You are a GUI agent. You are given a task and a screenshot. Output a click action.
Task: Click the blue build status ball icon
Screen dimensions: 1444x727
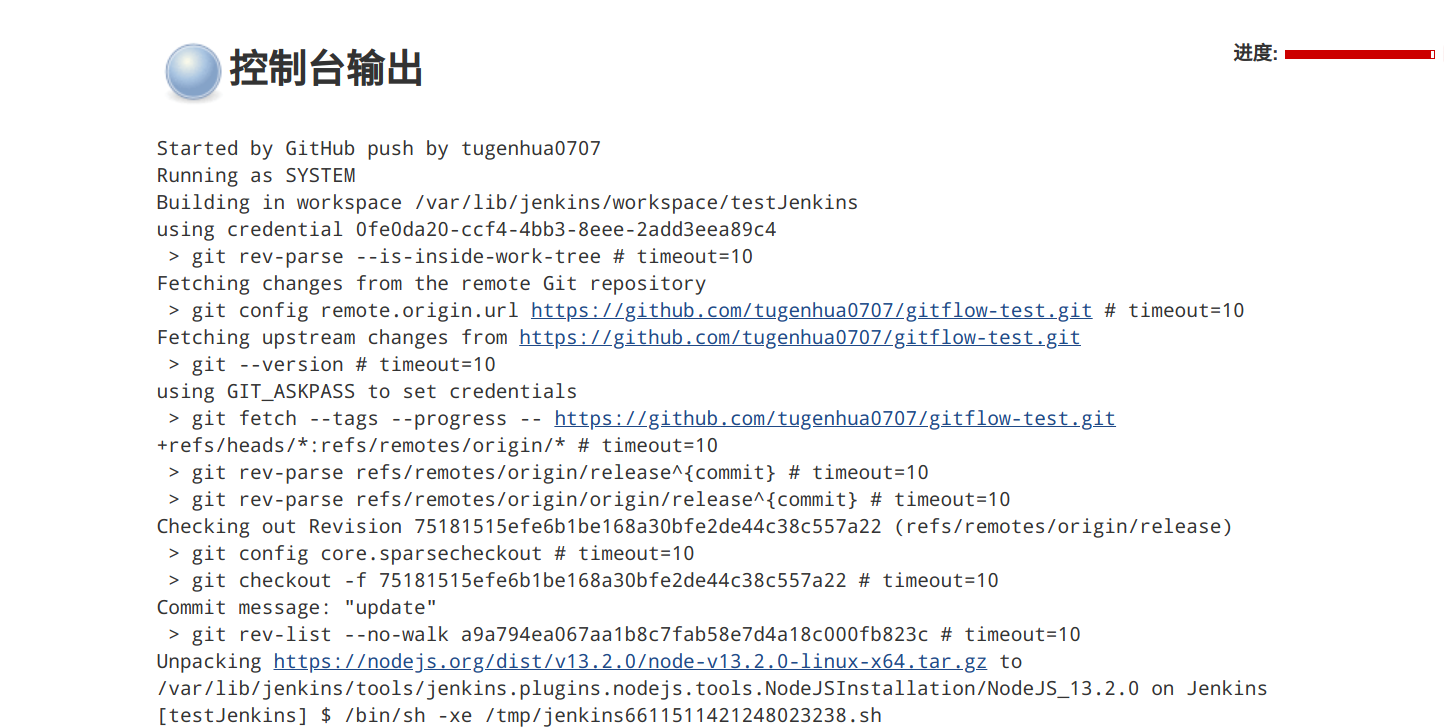tap(192, 72)
